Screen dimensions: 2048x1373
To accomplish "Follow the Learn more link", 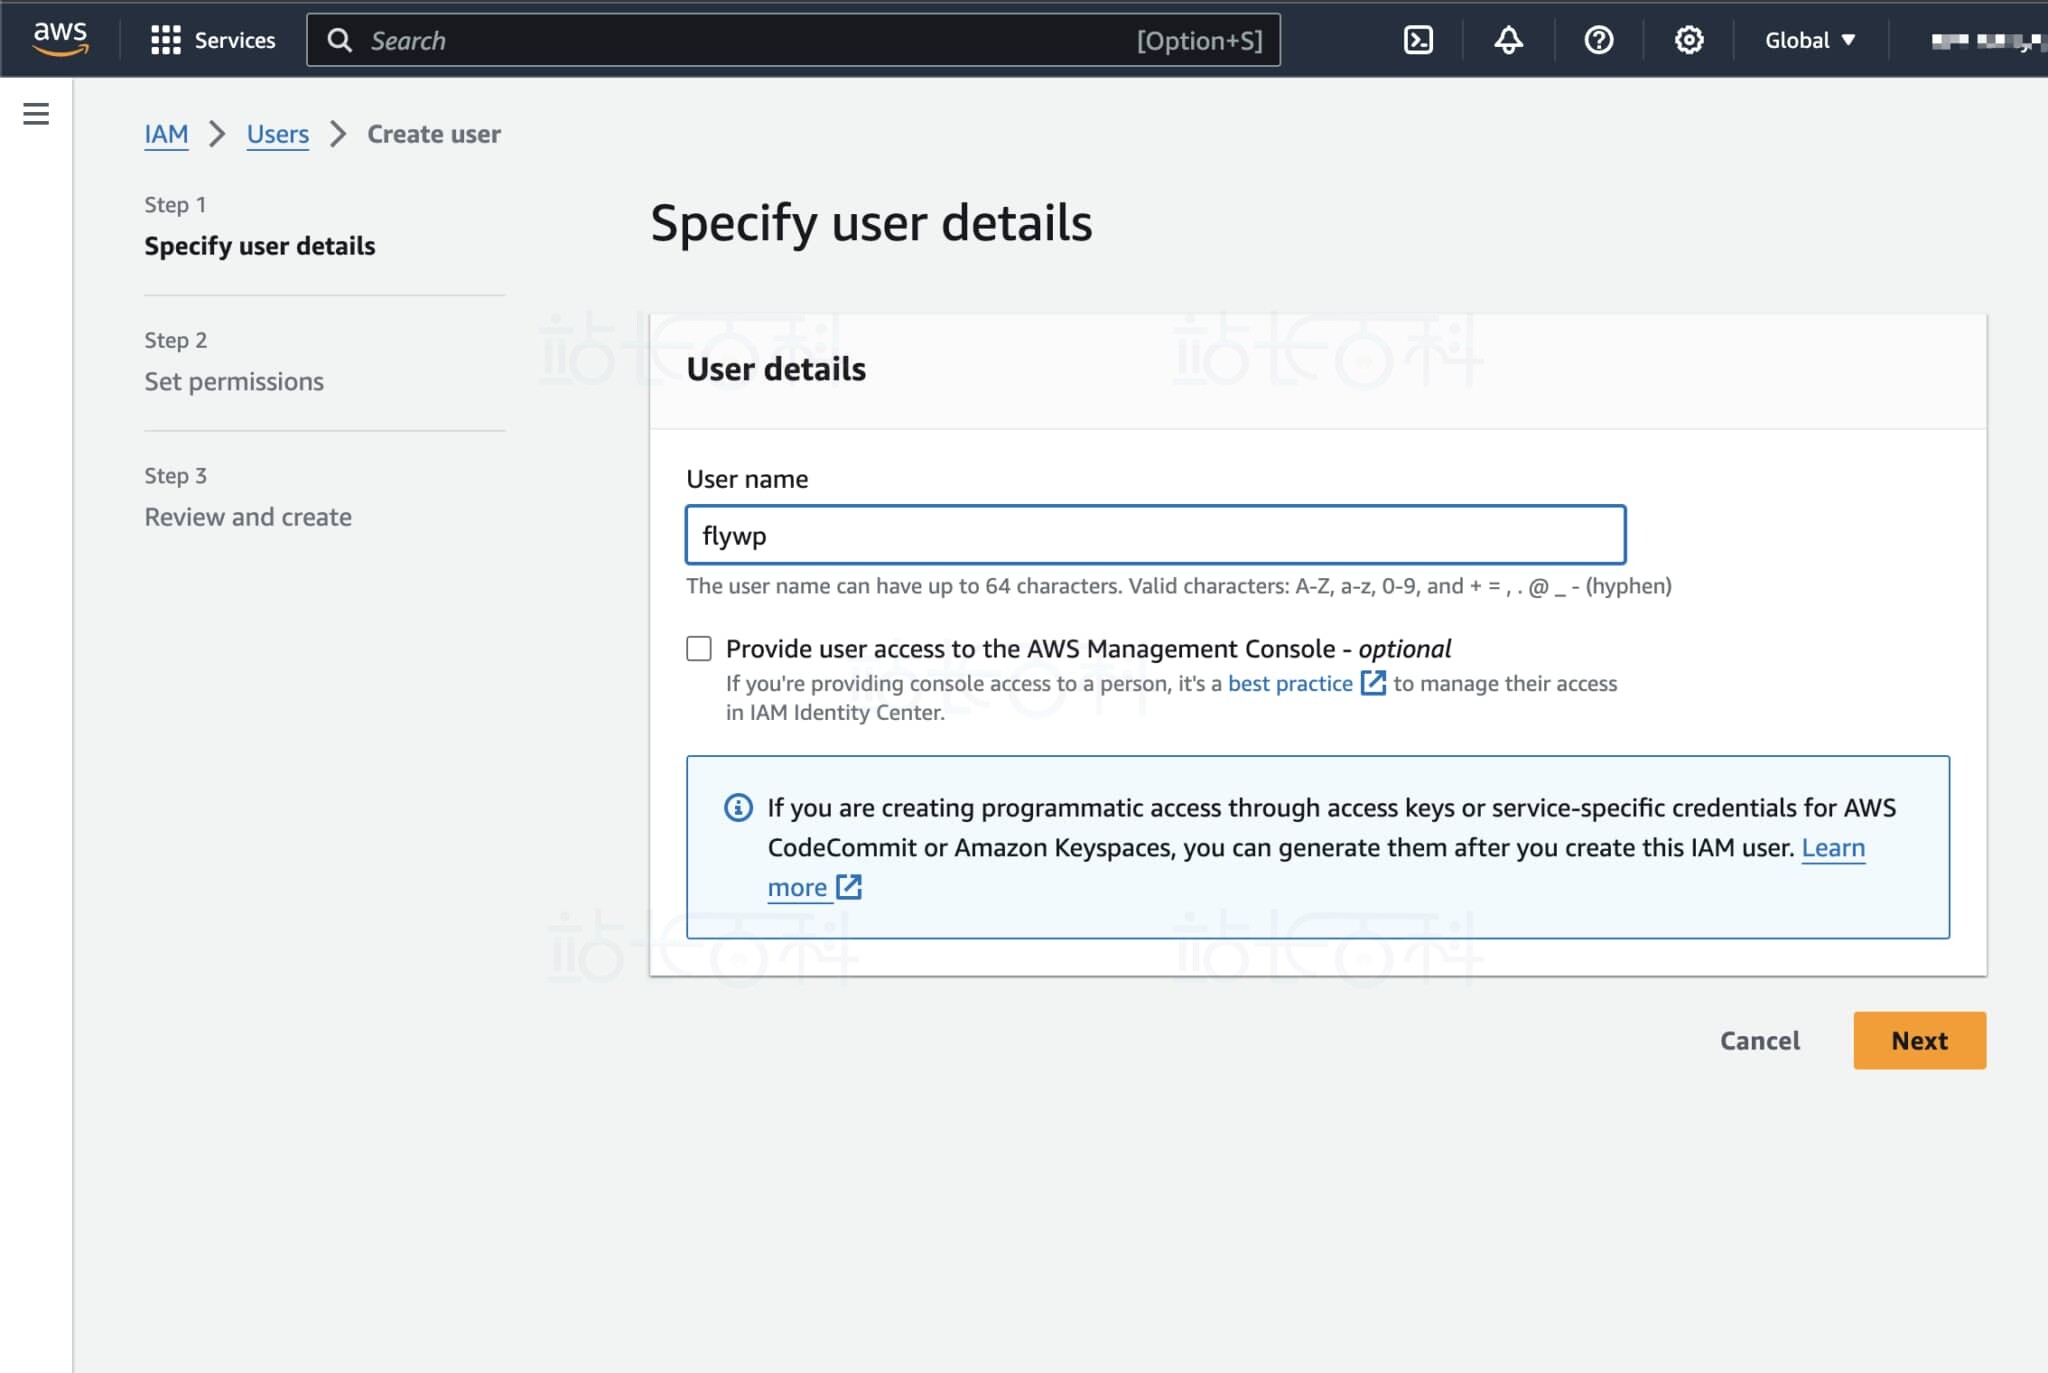I will pos(1832,848).
